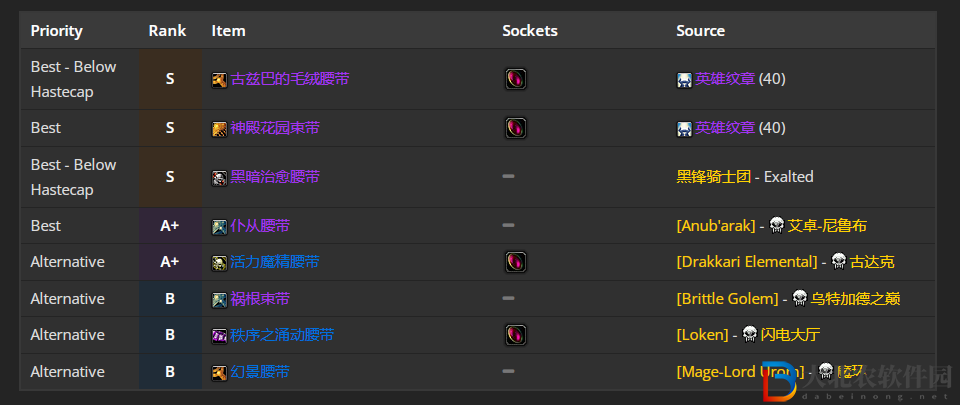Viewport: 960px width, 405px height.
Task: Click the Sockets column header
Action: pos(530,31)
